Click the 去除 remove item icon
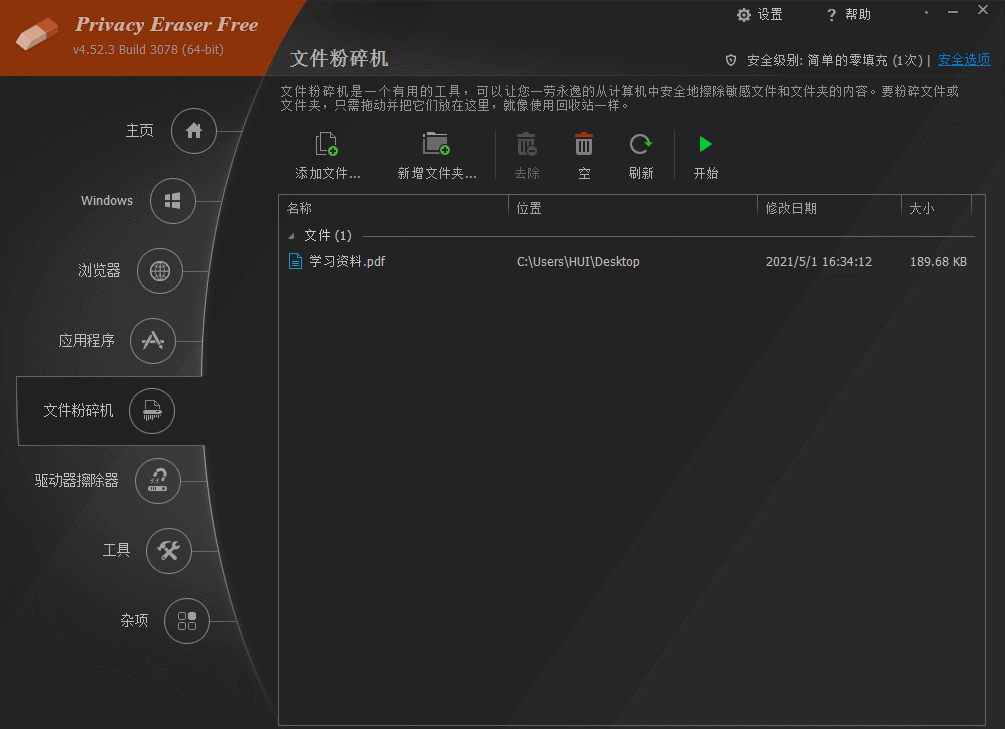1005x729 pixels. point(527,144)
